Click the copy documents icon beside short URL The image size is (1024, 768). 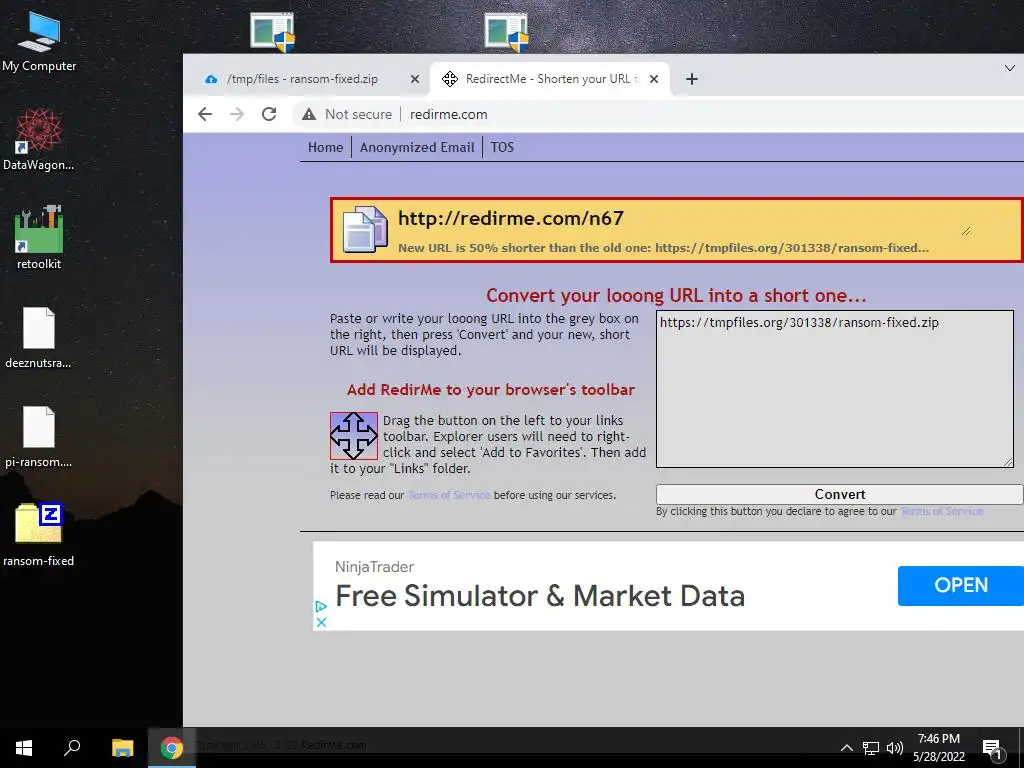[365, 229]
